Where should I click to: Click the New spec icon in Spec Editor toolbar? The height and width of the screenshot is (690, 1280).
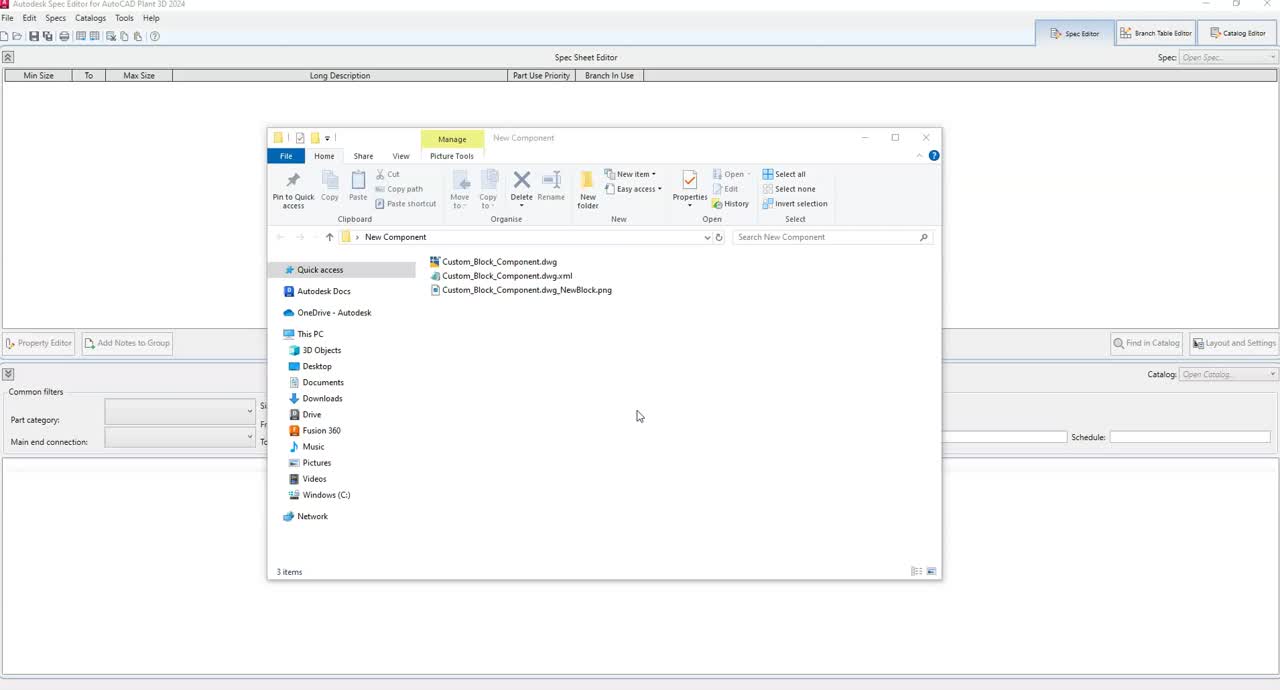5,36
